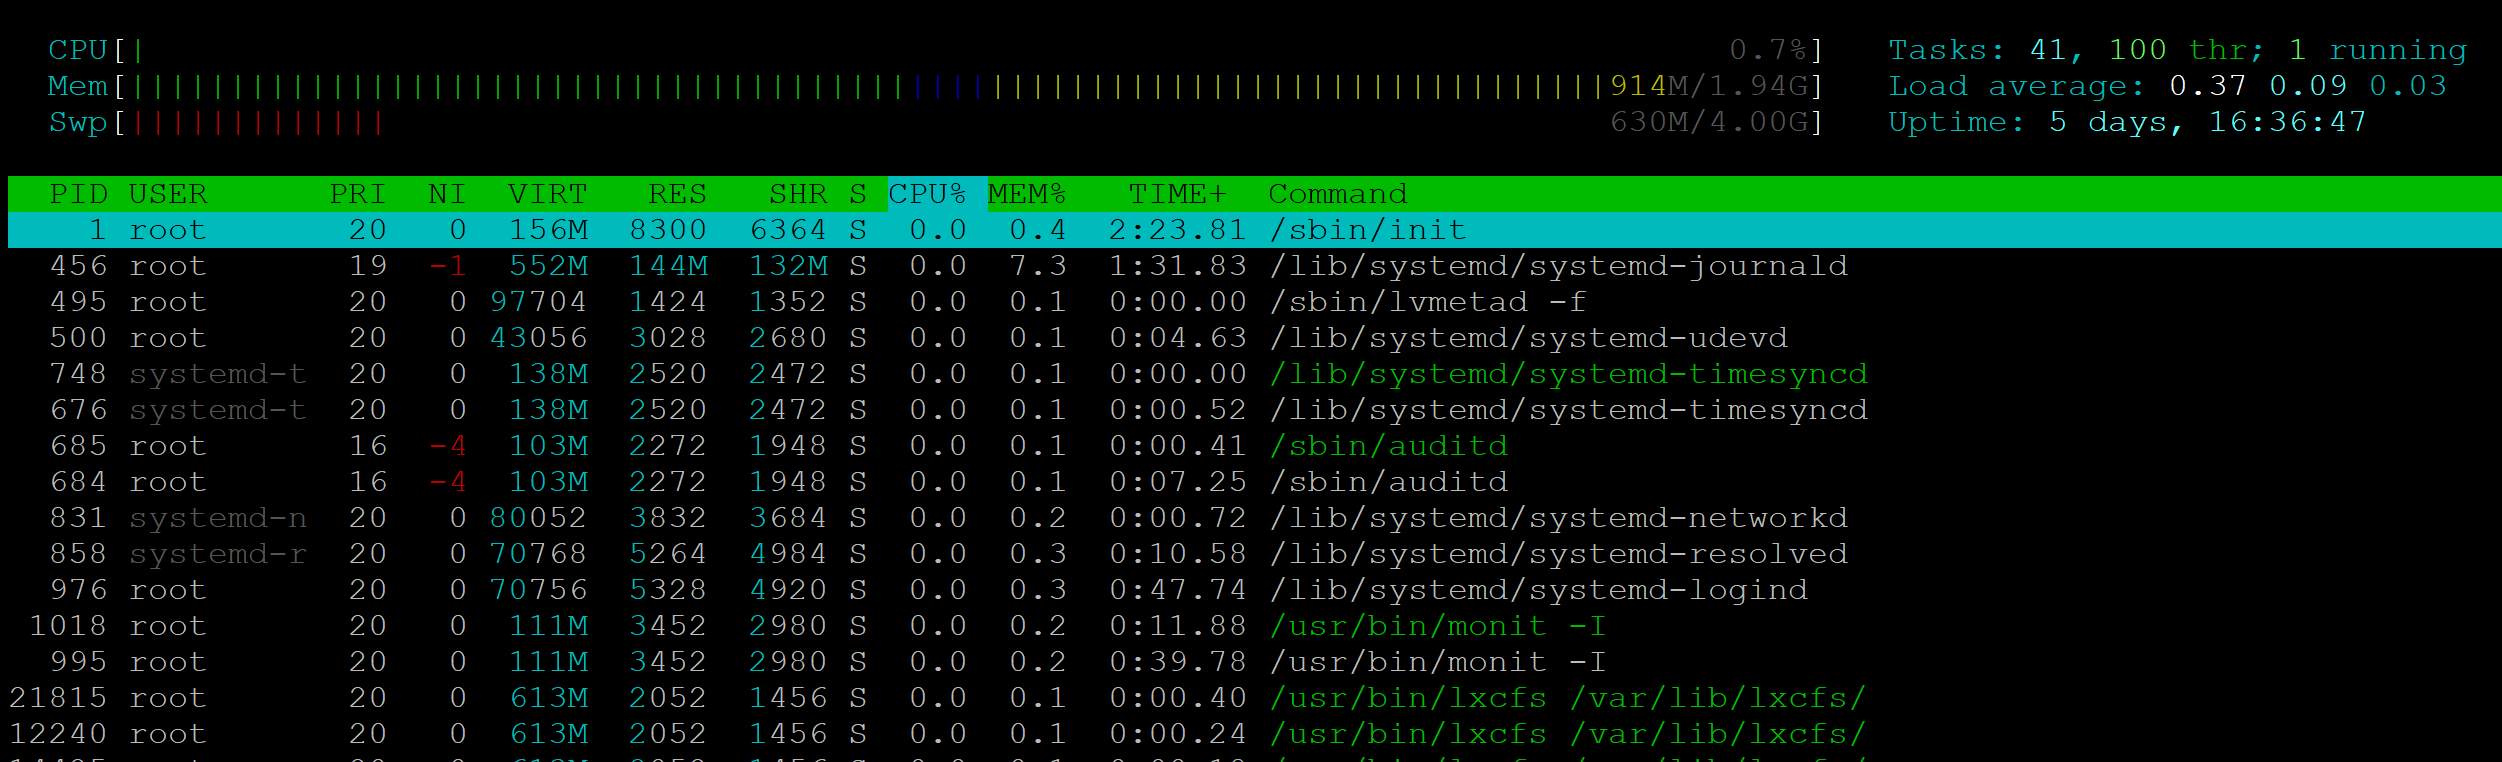Click the Load average line
The width and height of the screenshot is (2502, 762).
pos(2167,86)
